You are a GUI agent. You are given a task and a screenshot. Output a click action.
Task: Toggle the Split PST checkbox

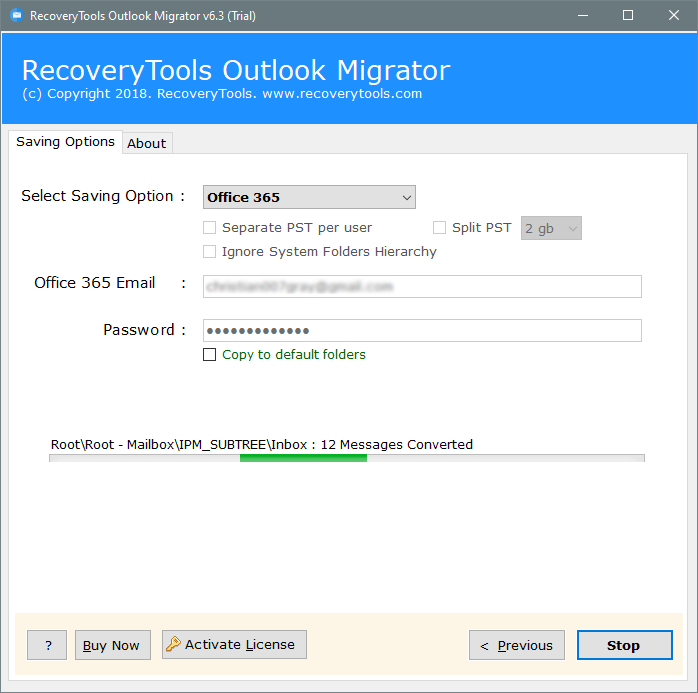(x=439, y=227)
